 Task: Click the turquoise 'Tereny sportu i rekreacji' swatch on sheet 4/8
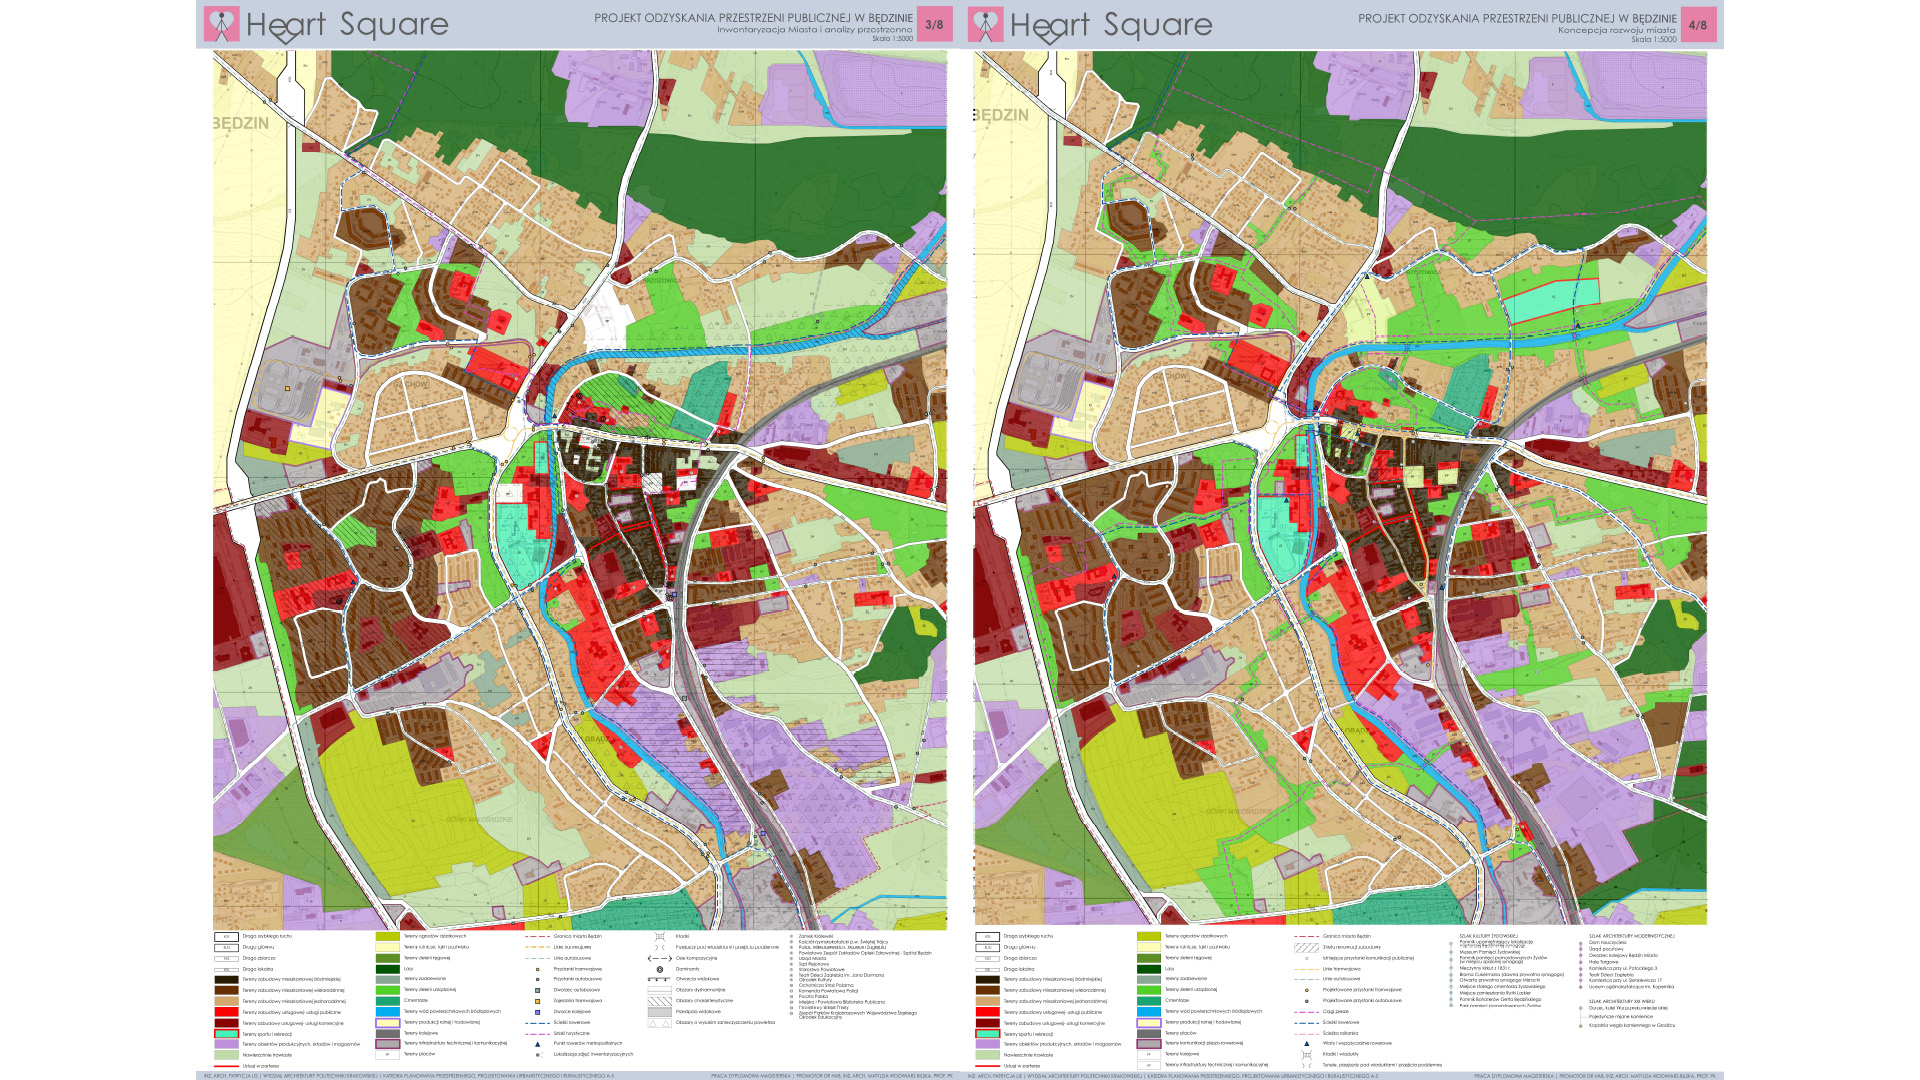point(988,1034)
